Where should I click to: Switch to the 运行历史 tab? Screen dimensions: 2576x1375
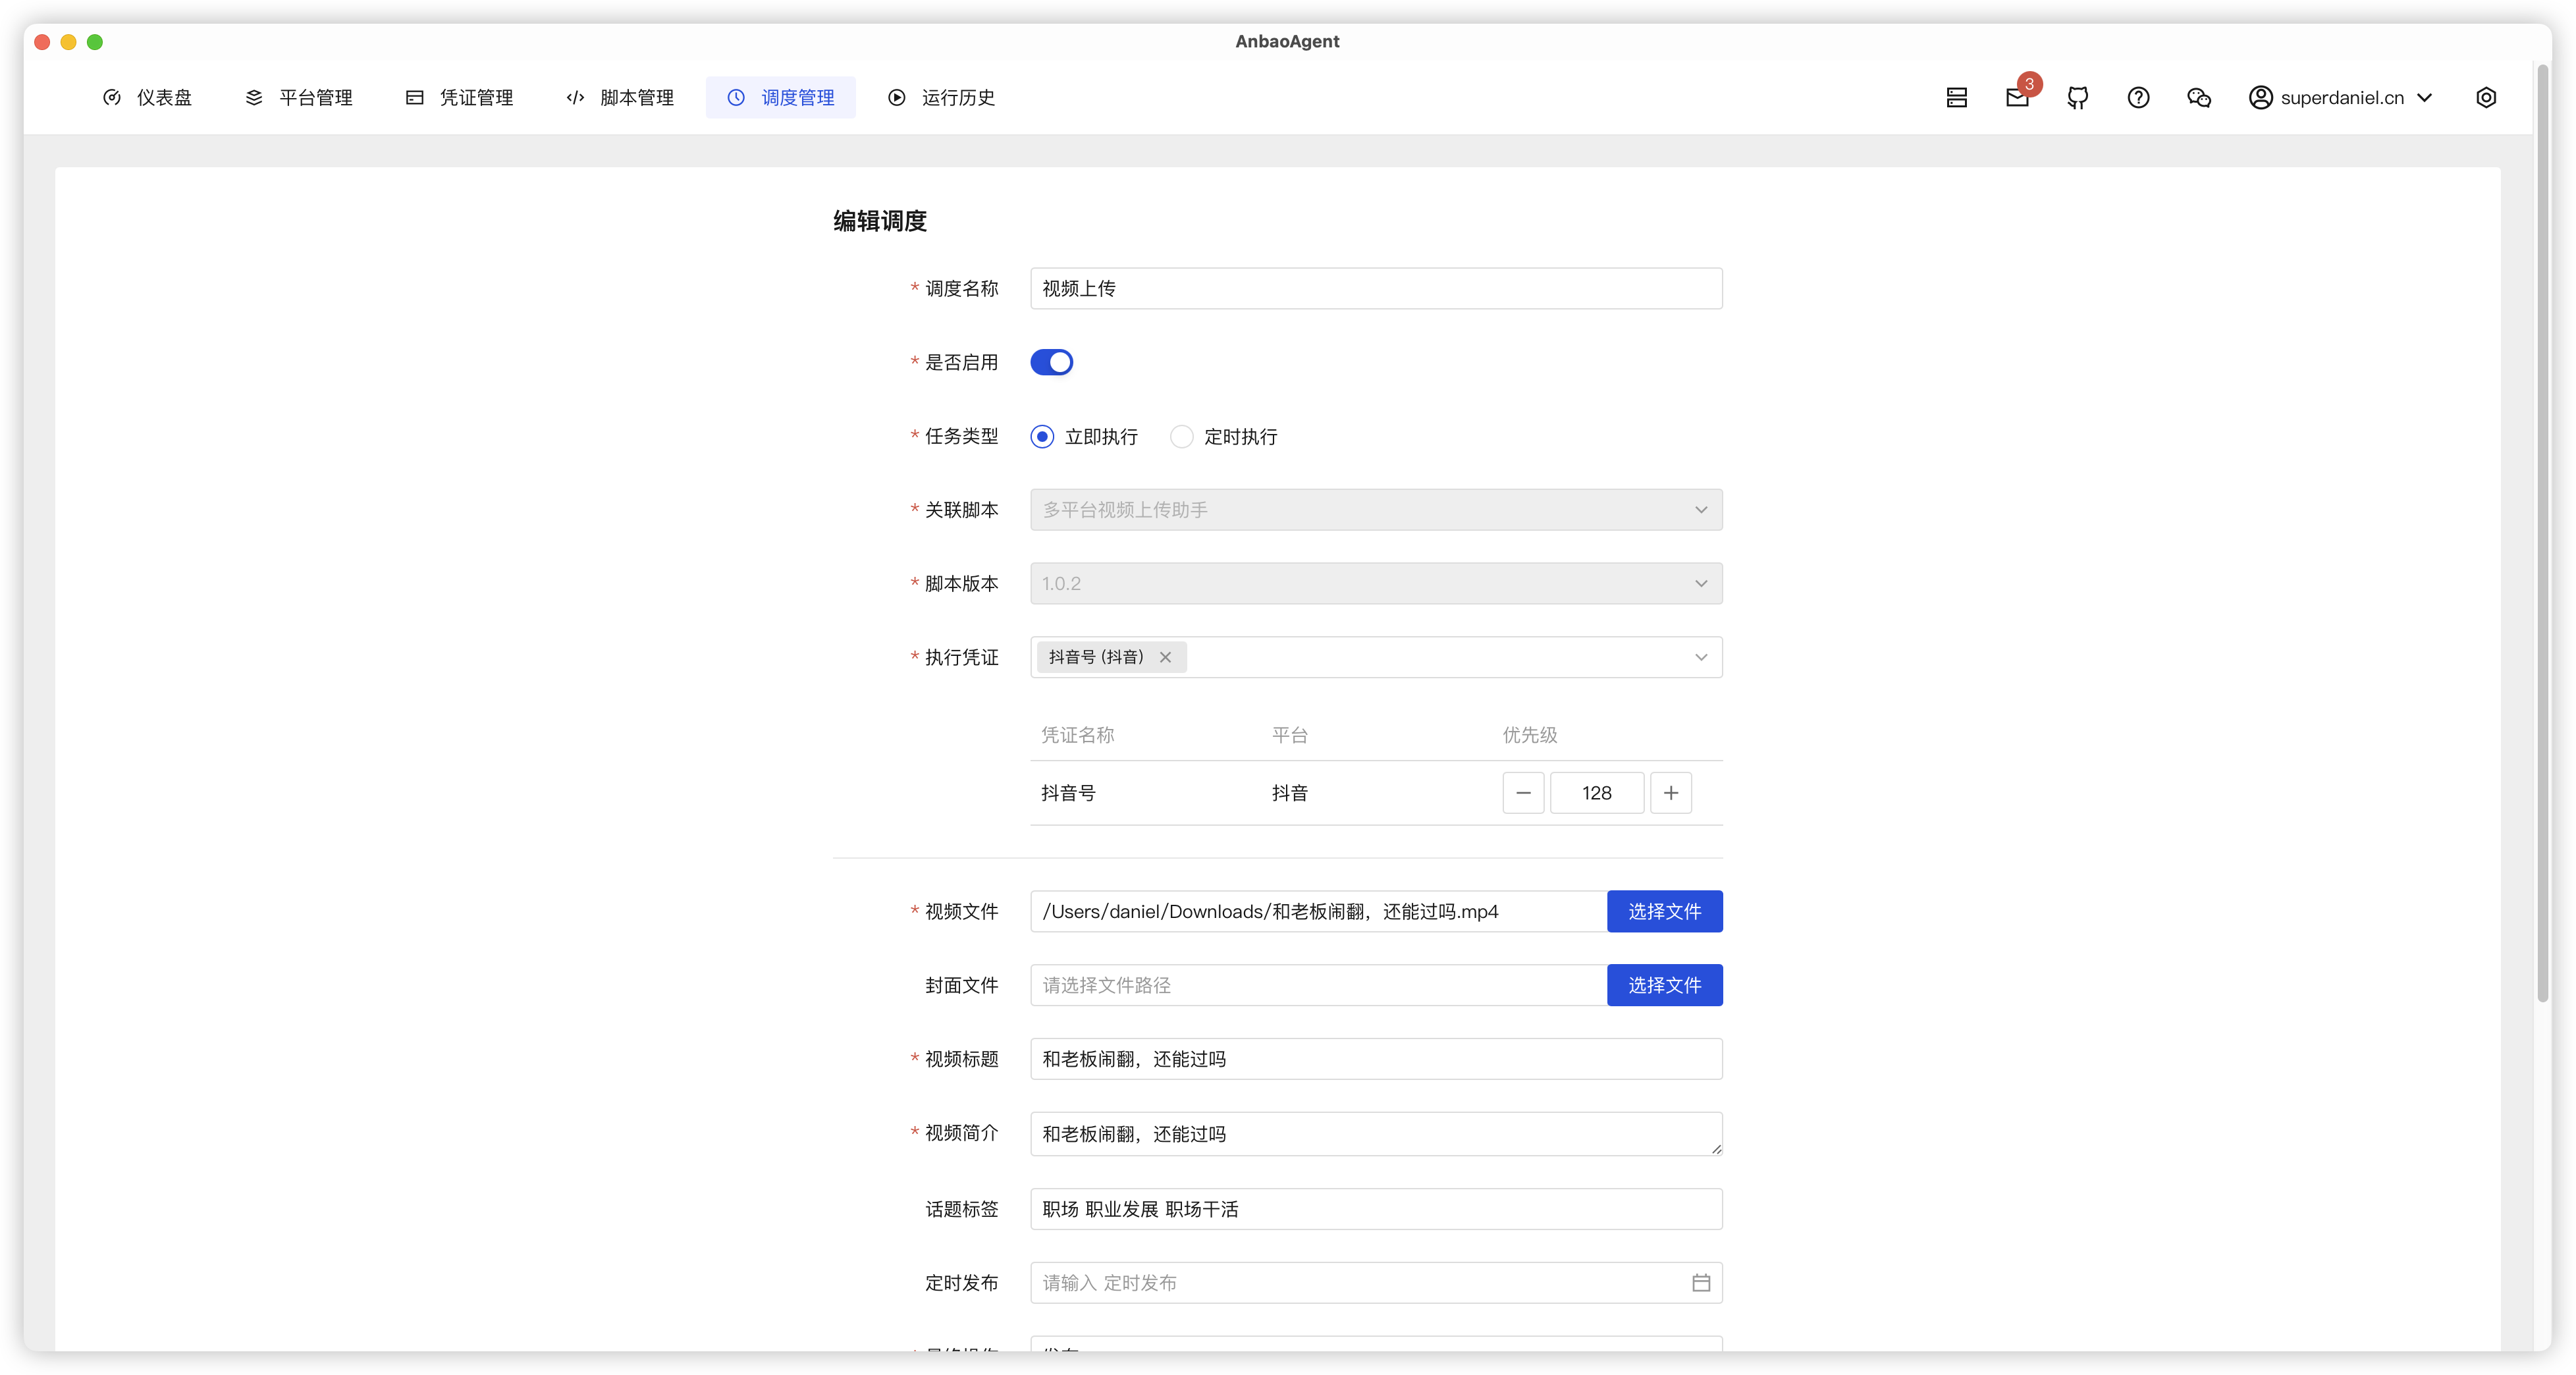(x=941, y=97)
